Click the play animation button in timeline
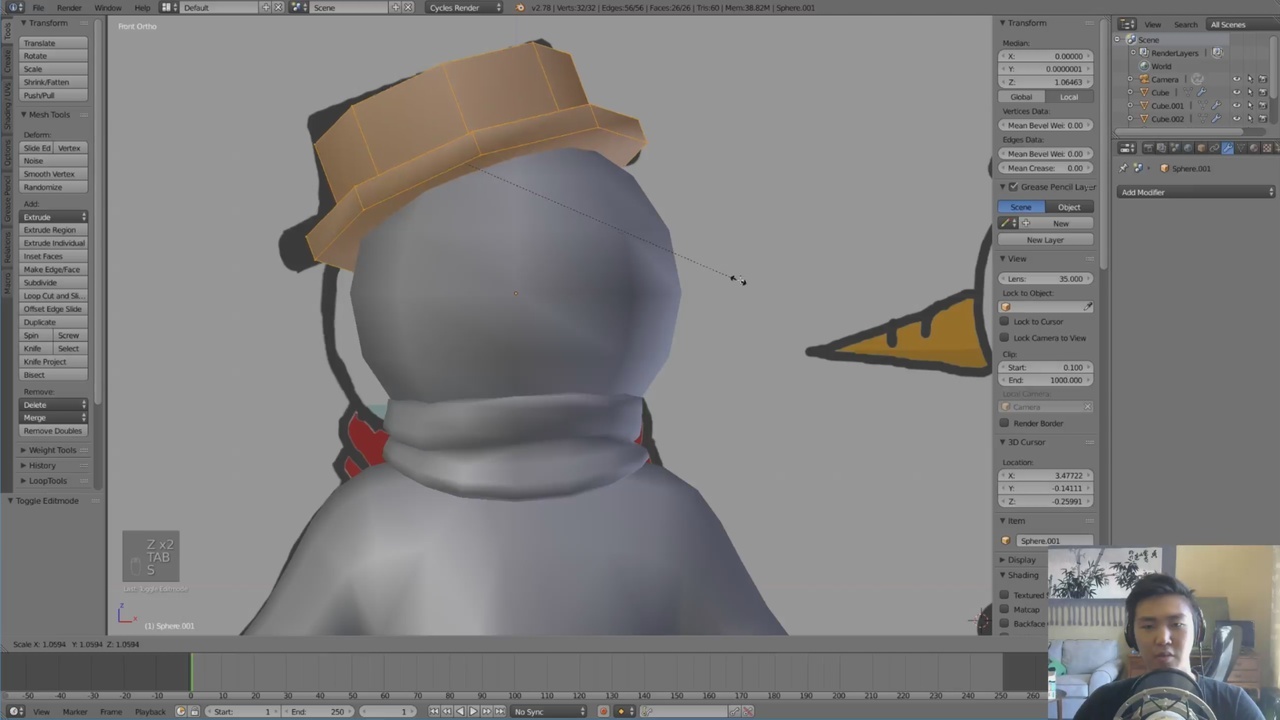 coord(473,711)
